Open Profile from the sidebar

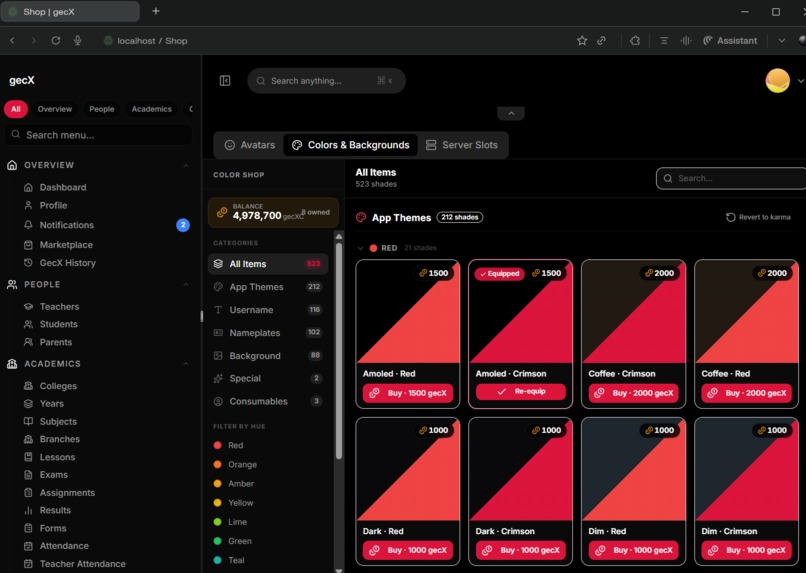53,206
